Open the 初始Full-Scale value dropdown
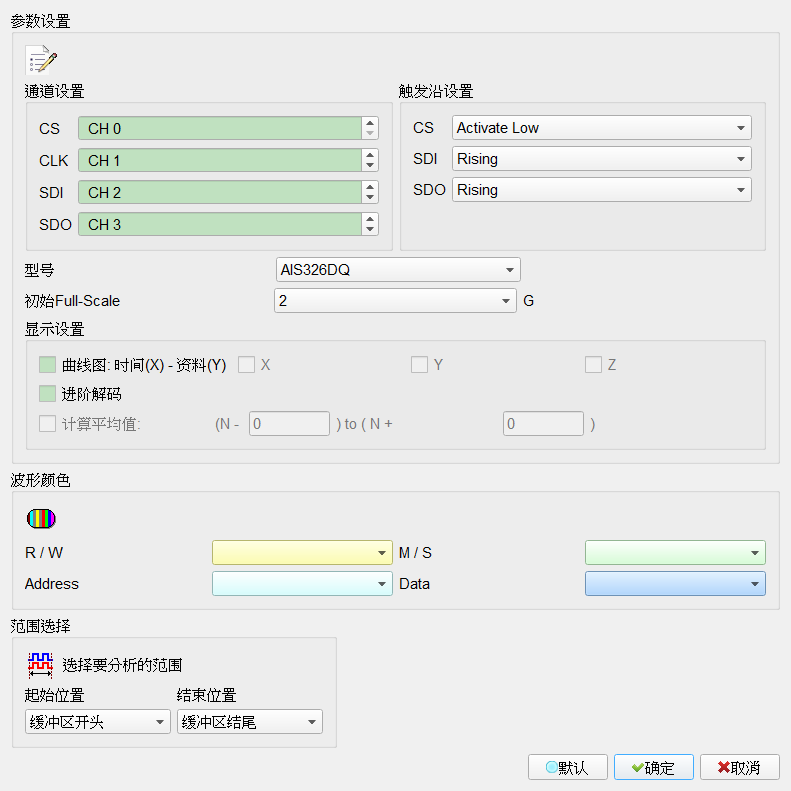This screenshot has width=791, height=791. coord(395,300)
